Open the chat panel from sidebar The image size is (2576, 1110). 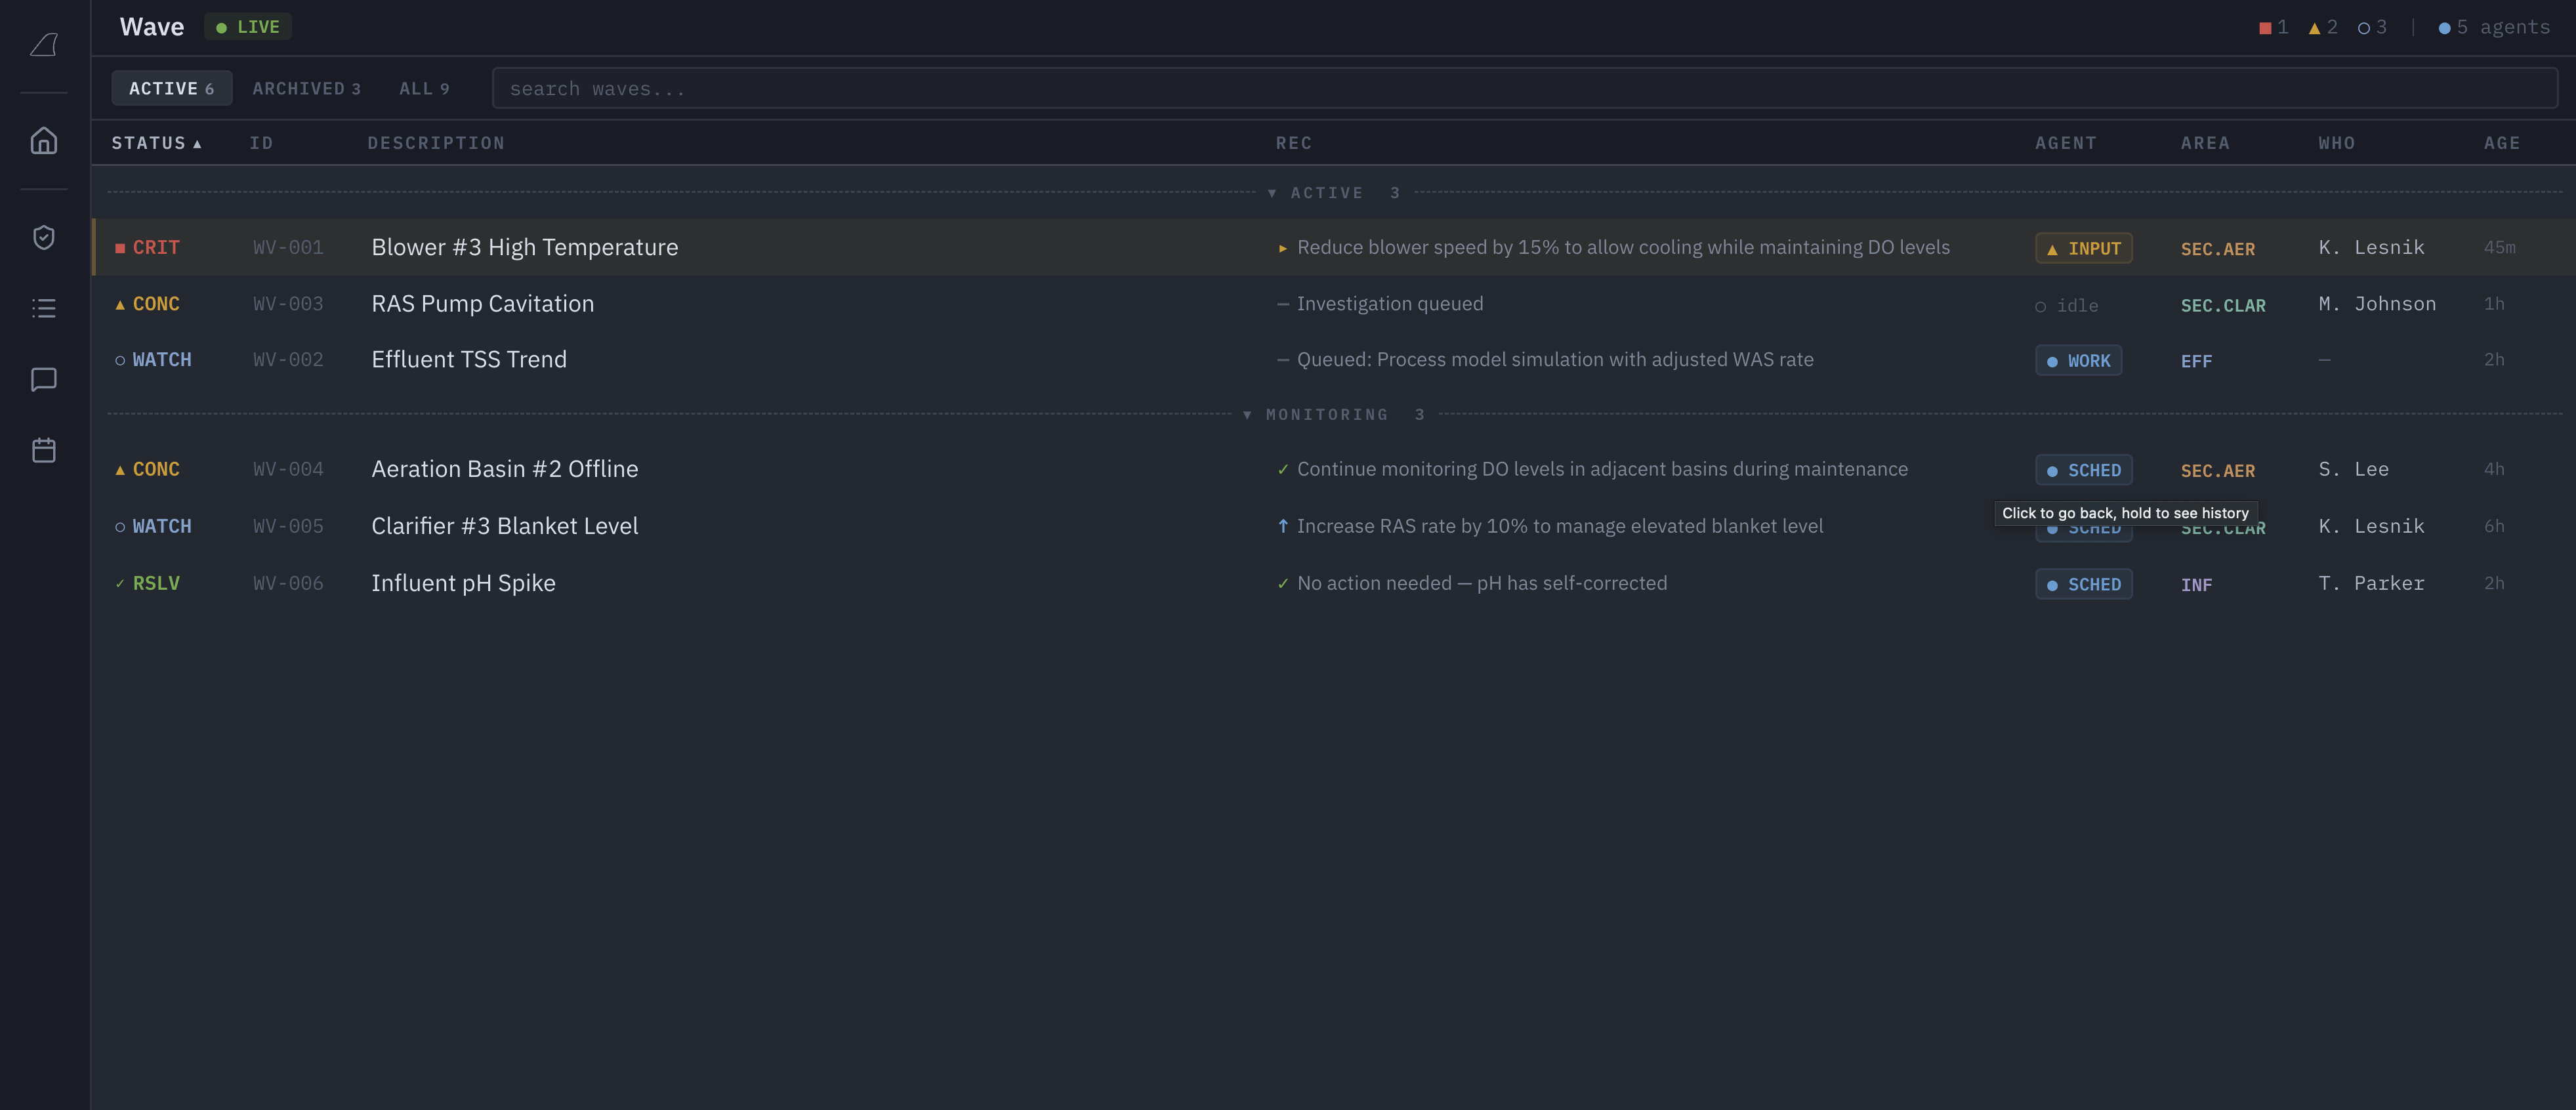tap(44, 378)
